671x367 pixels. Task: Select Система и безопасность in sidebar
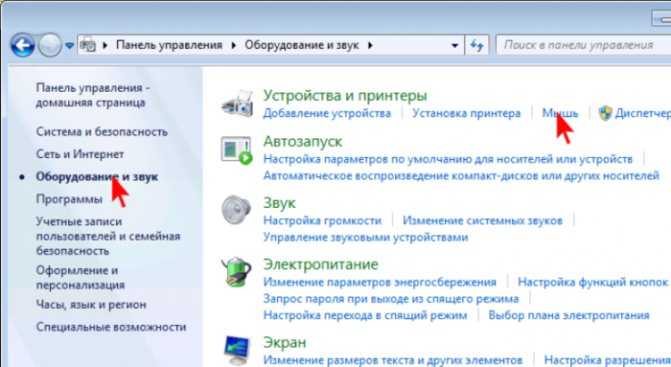point(102,132)
